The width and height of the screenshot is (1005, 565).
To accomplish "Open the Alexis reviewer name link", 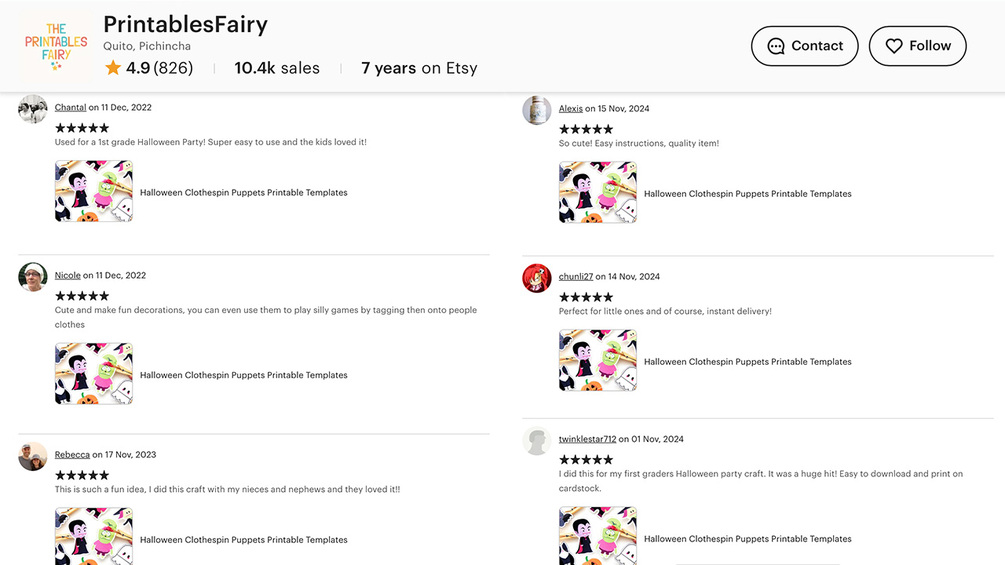I will click(571, 108).
